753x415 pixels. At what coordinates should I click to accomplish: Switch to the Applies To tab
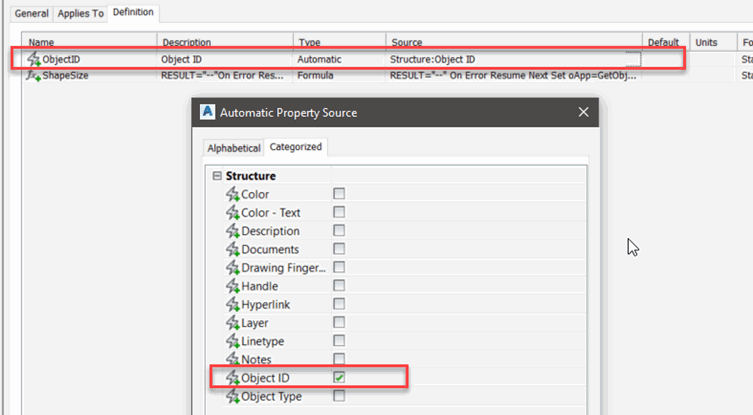80,13
